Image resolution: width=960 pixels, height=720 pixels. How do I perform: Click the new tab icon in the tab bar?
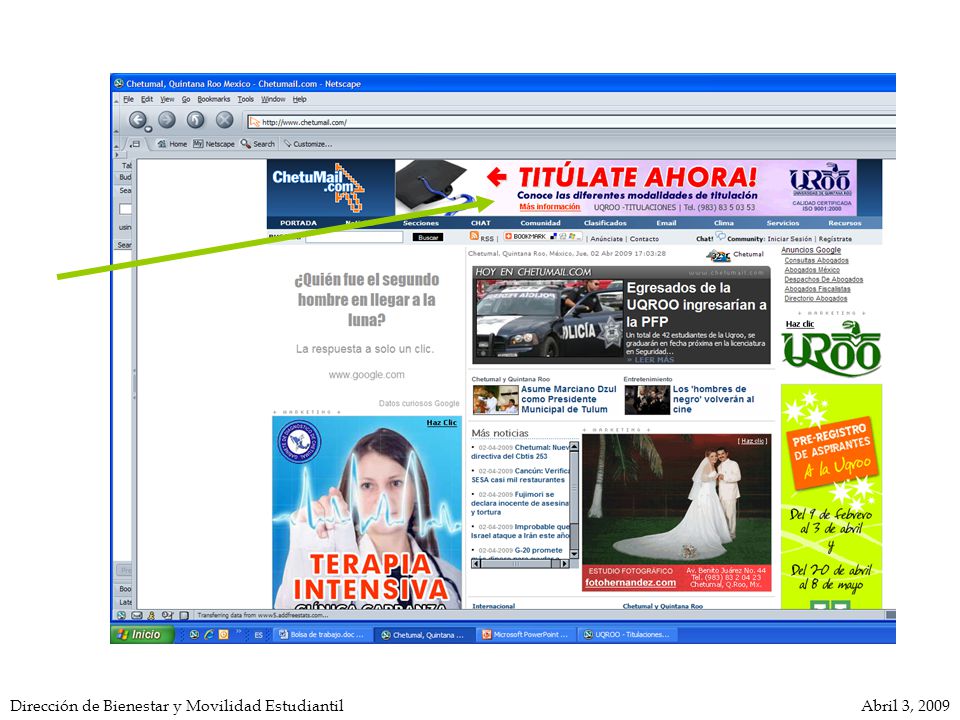tap(135, 144)
